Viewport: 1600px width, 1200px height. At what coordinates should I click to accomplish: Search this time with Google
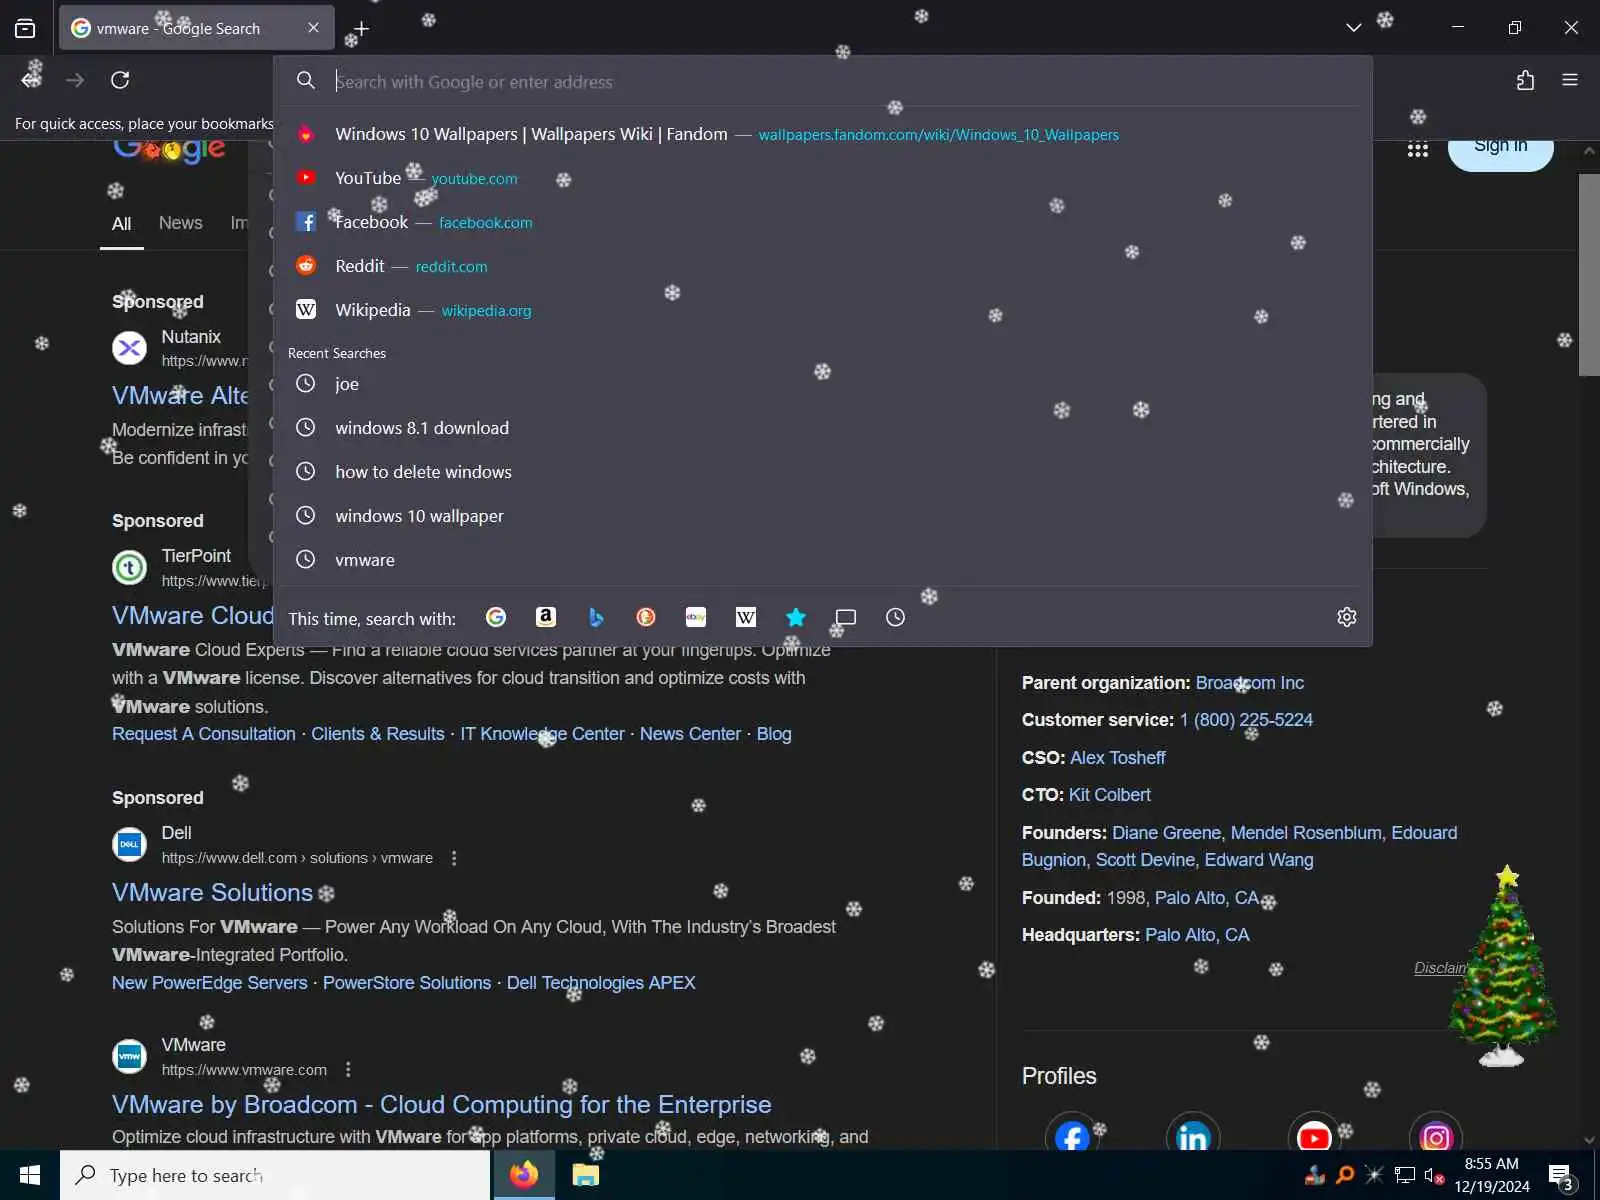click(496, 617)
